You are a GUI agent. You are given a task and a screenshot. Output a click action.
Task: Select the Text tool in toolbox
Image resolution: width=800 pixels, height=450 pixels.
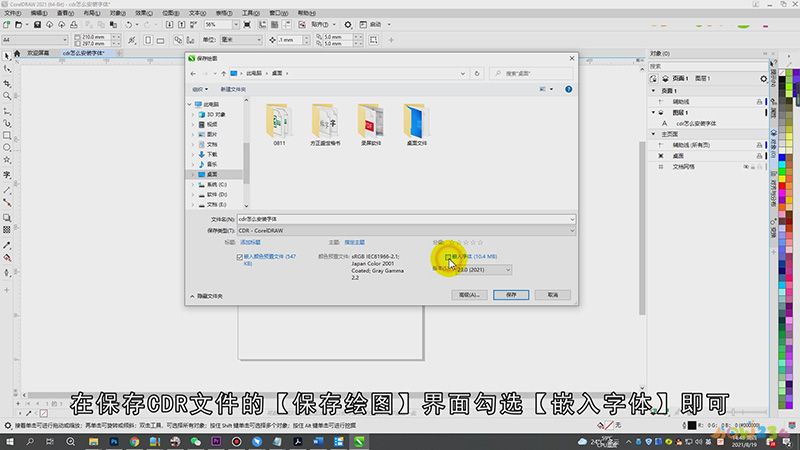pyautogui.click(x=7, y=174)
